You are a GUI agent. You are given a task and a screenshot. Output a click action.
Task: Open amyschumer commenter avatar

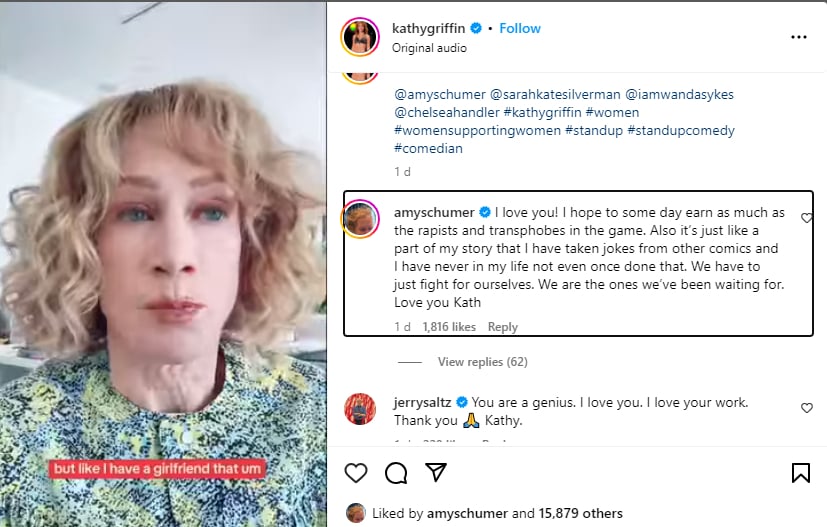pyautogui.click(x=360, y=219)
